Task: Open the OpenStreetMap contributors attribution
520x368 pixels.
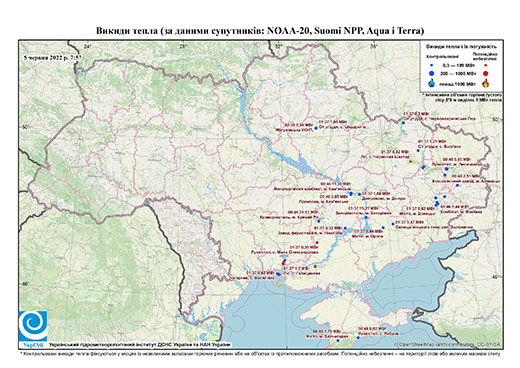Action: coord(448,344)
